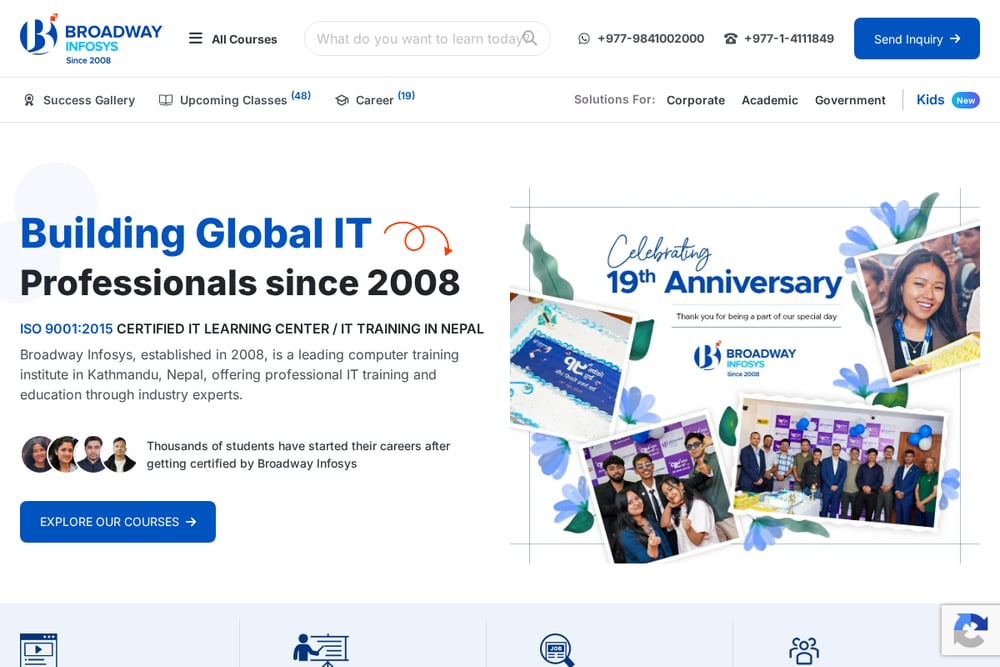Select Corporate solutions
Screen dimensions: 1000x667
click(696, 100)
